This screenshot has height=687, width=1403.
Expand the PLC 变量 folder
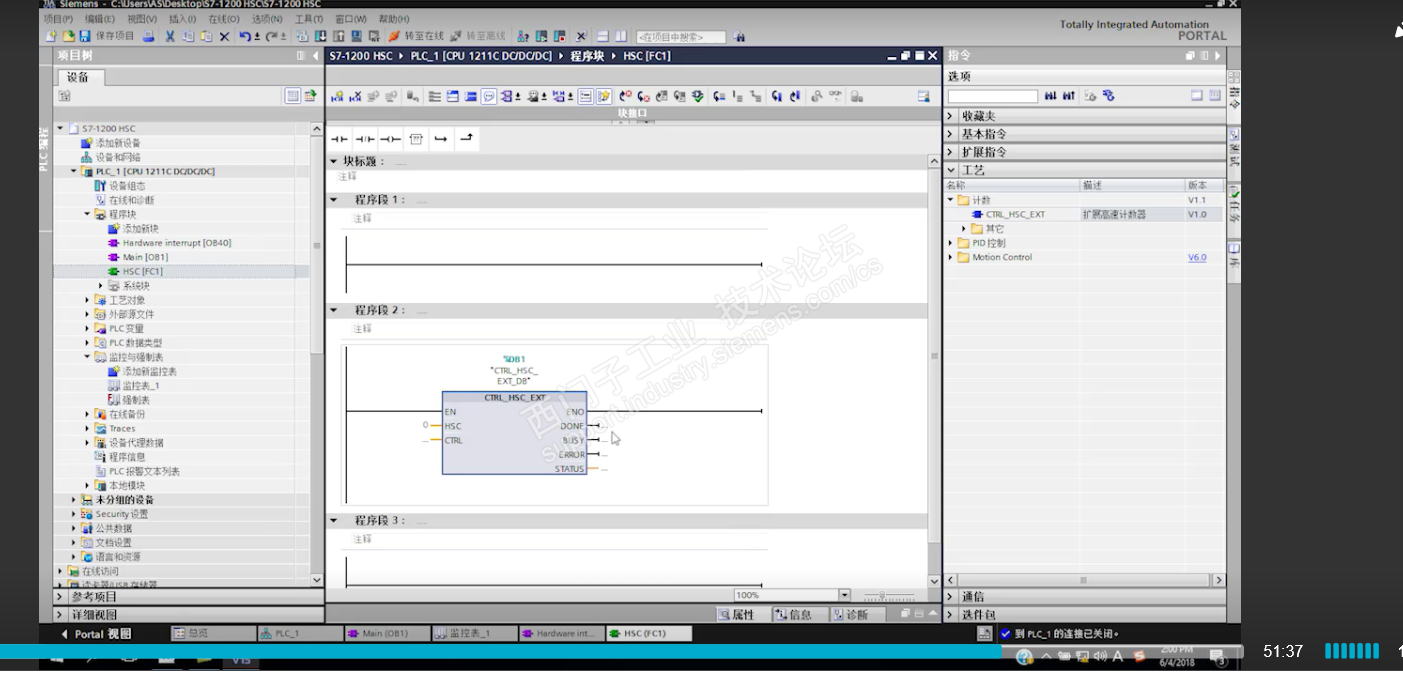[88, 328]
